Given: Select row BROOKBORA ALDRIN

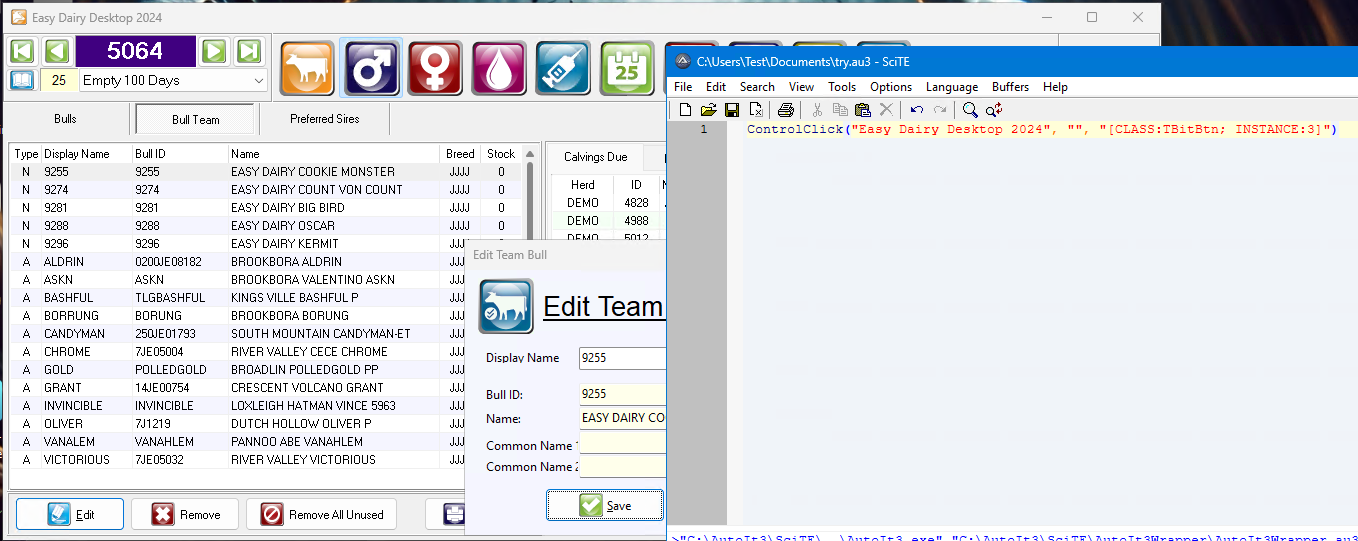Looking at the screenshot, I should (238, 262).
